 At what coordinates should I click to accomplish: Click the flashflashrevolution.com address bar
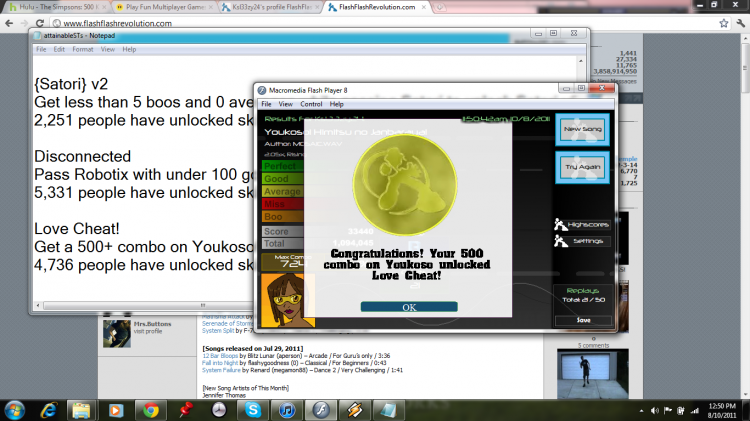383,23
